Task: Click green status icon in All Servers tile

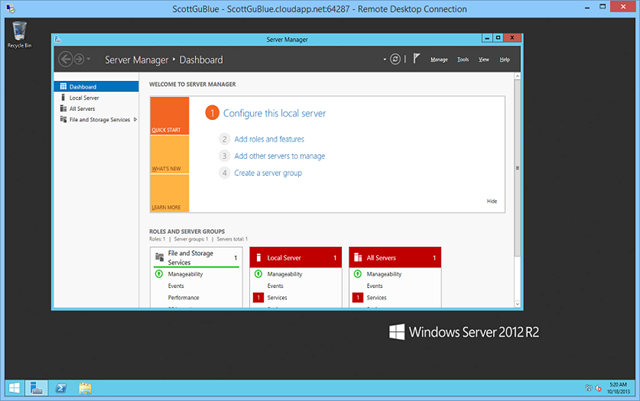Action: tap(358, 274)
